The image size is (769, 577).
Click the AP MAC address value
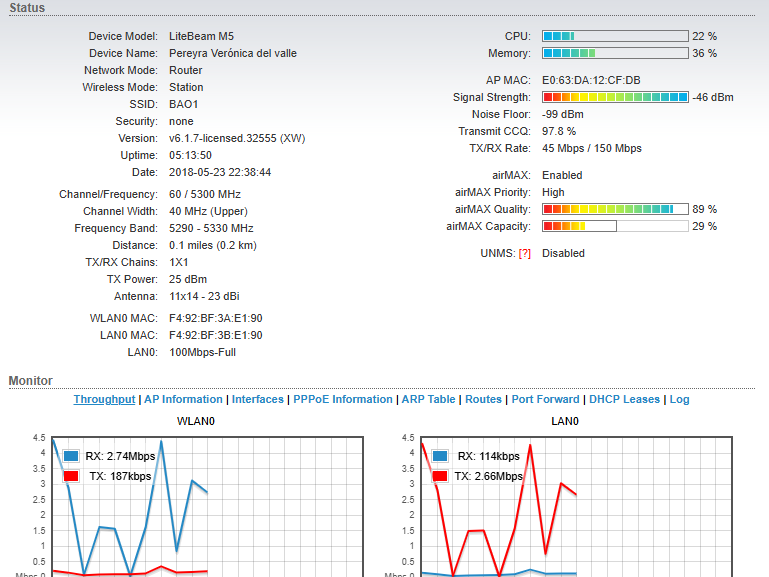pos(591,80)
